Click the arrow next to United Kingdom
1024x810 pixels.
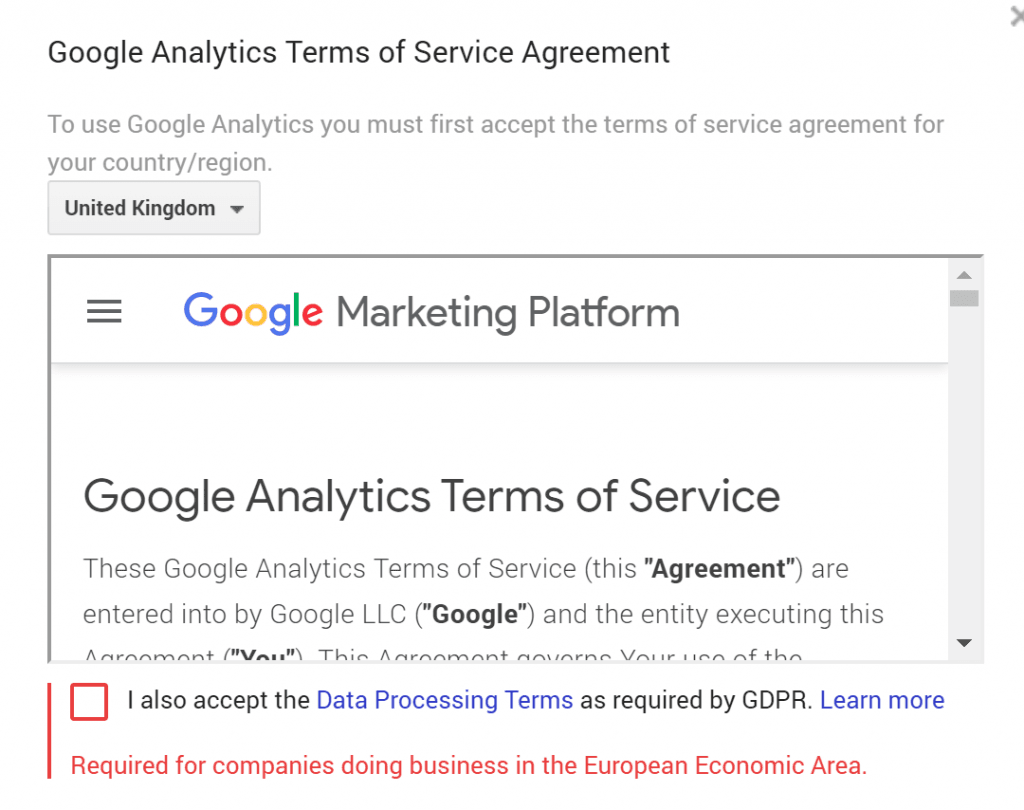(x=237, y=208)
